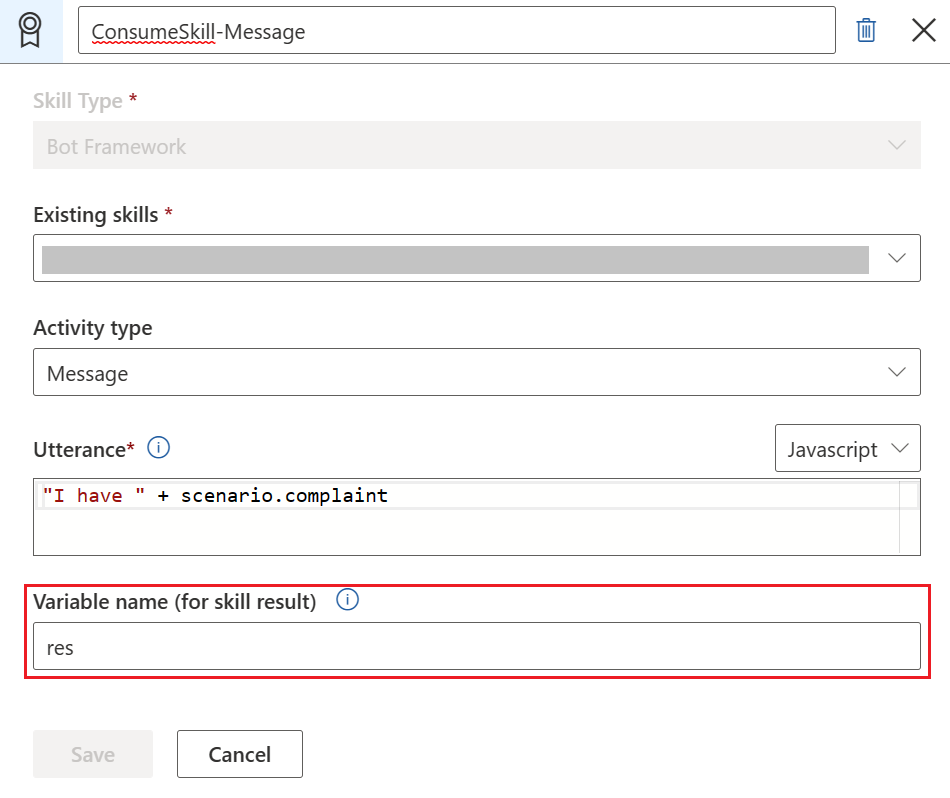950x798 pixels.
Task: Click the disabled Save button
Action: point(92,754)
